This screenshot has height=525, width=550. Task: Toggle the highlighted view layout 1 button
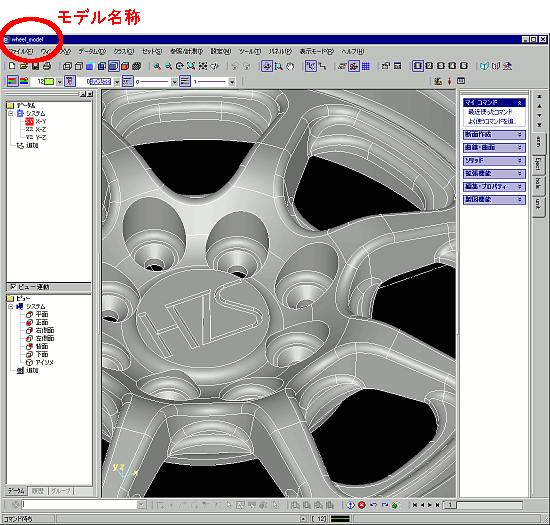pyautogui.click(x=417, y=66)
